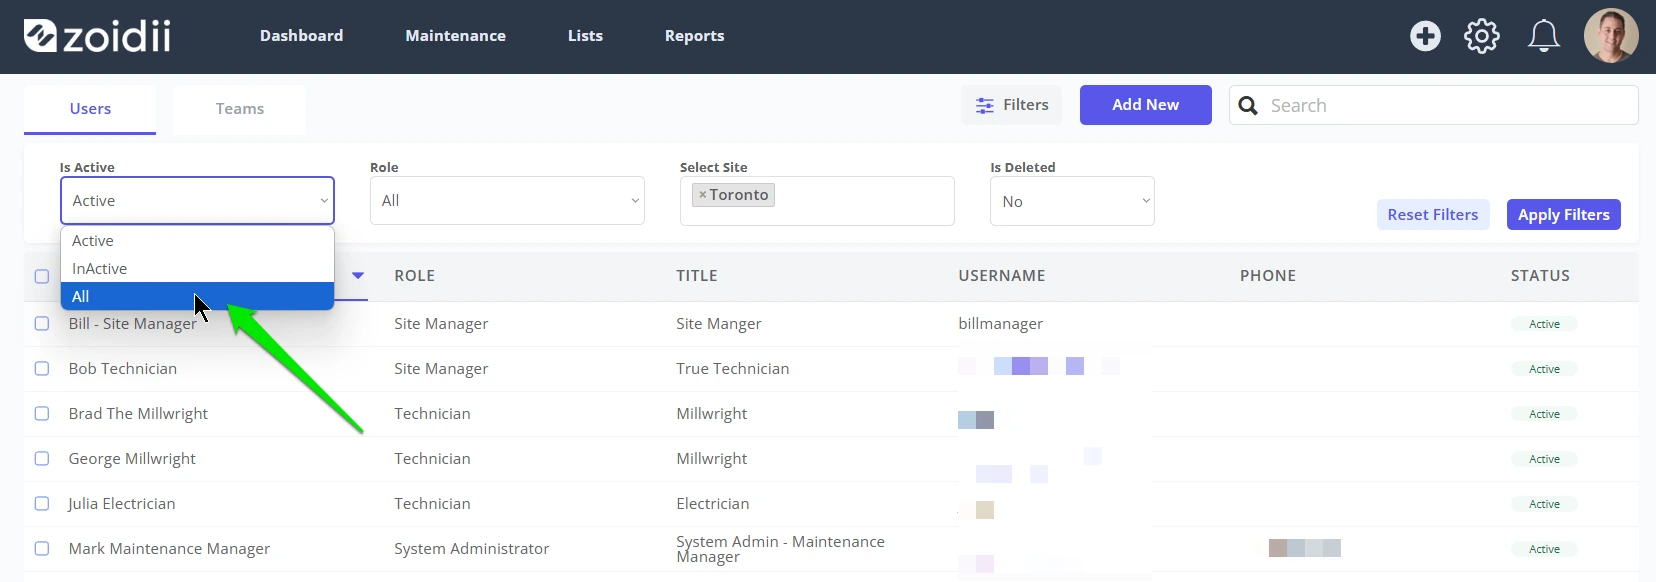Open the user profile avatar
Viewport: 1656px width, 582px height.
pyautogui.click(x=1611, y=36)
